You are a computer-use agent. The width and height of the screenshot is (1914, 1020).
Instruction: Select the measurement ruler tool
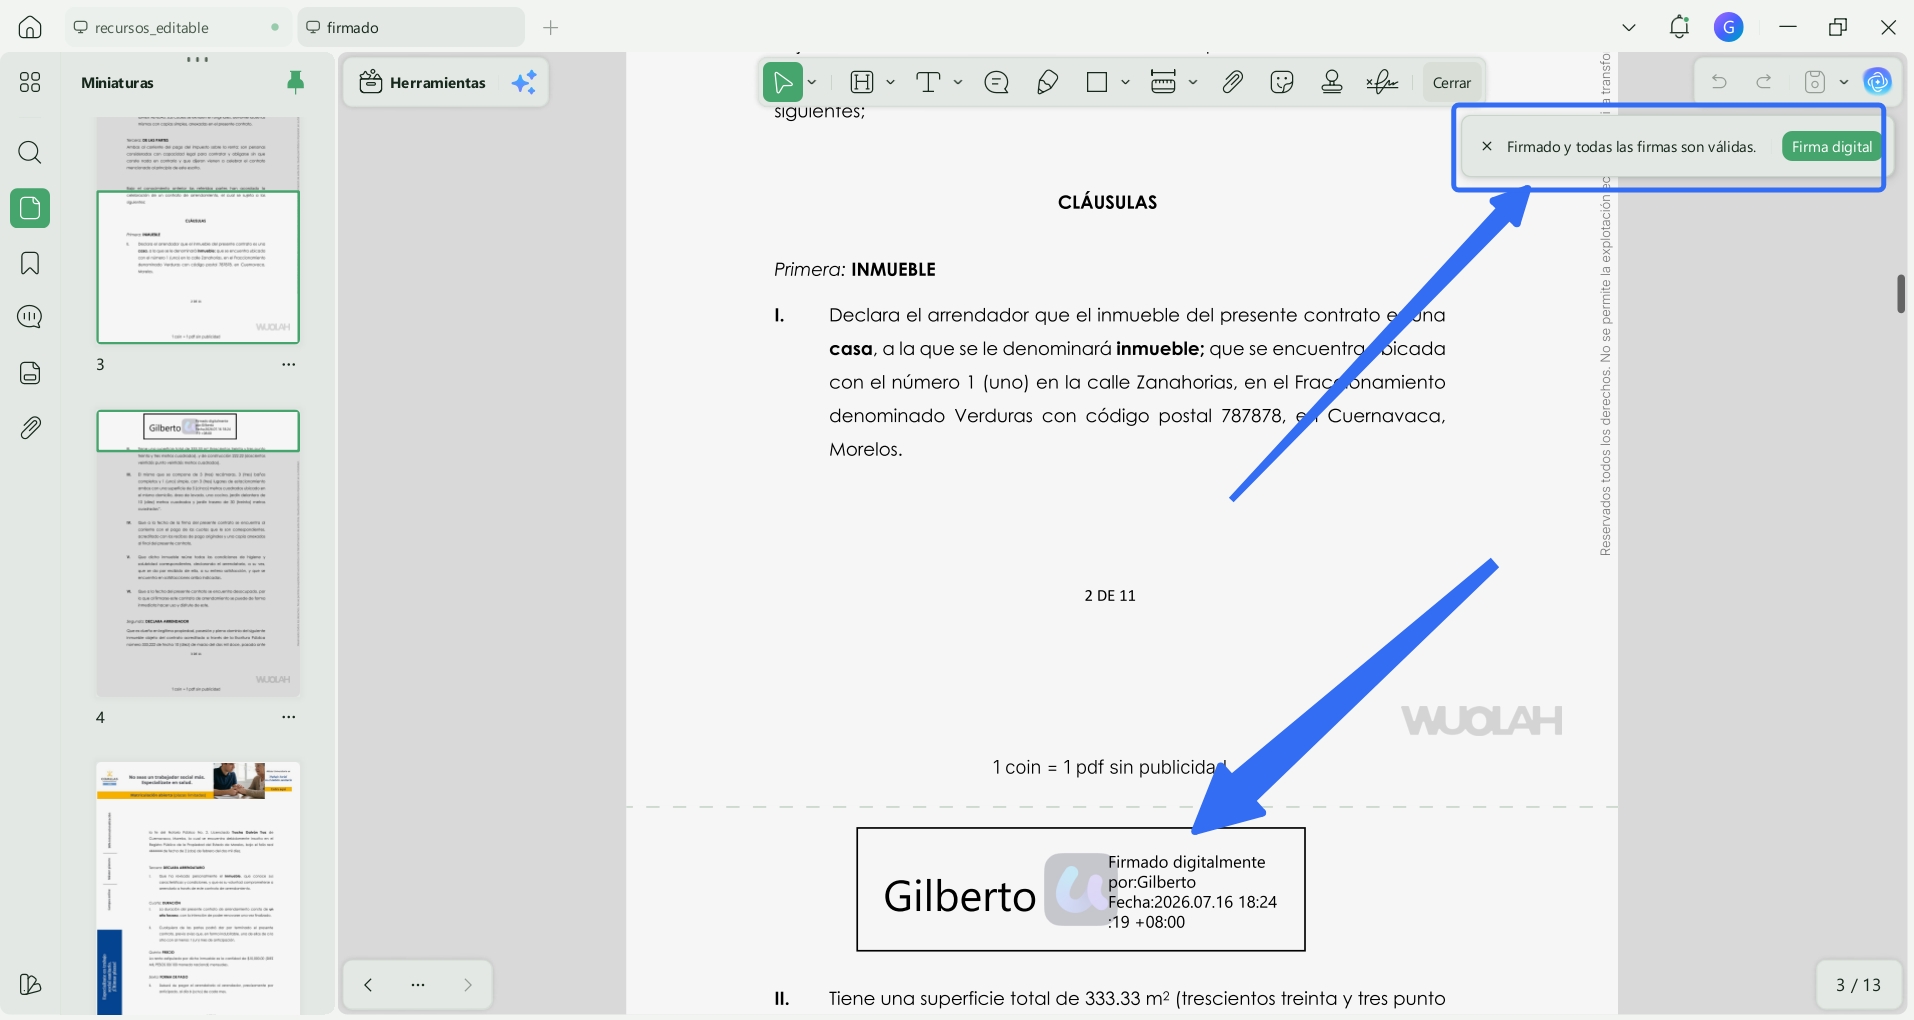point(1163,82)
